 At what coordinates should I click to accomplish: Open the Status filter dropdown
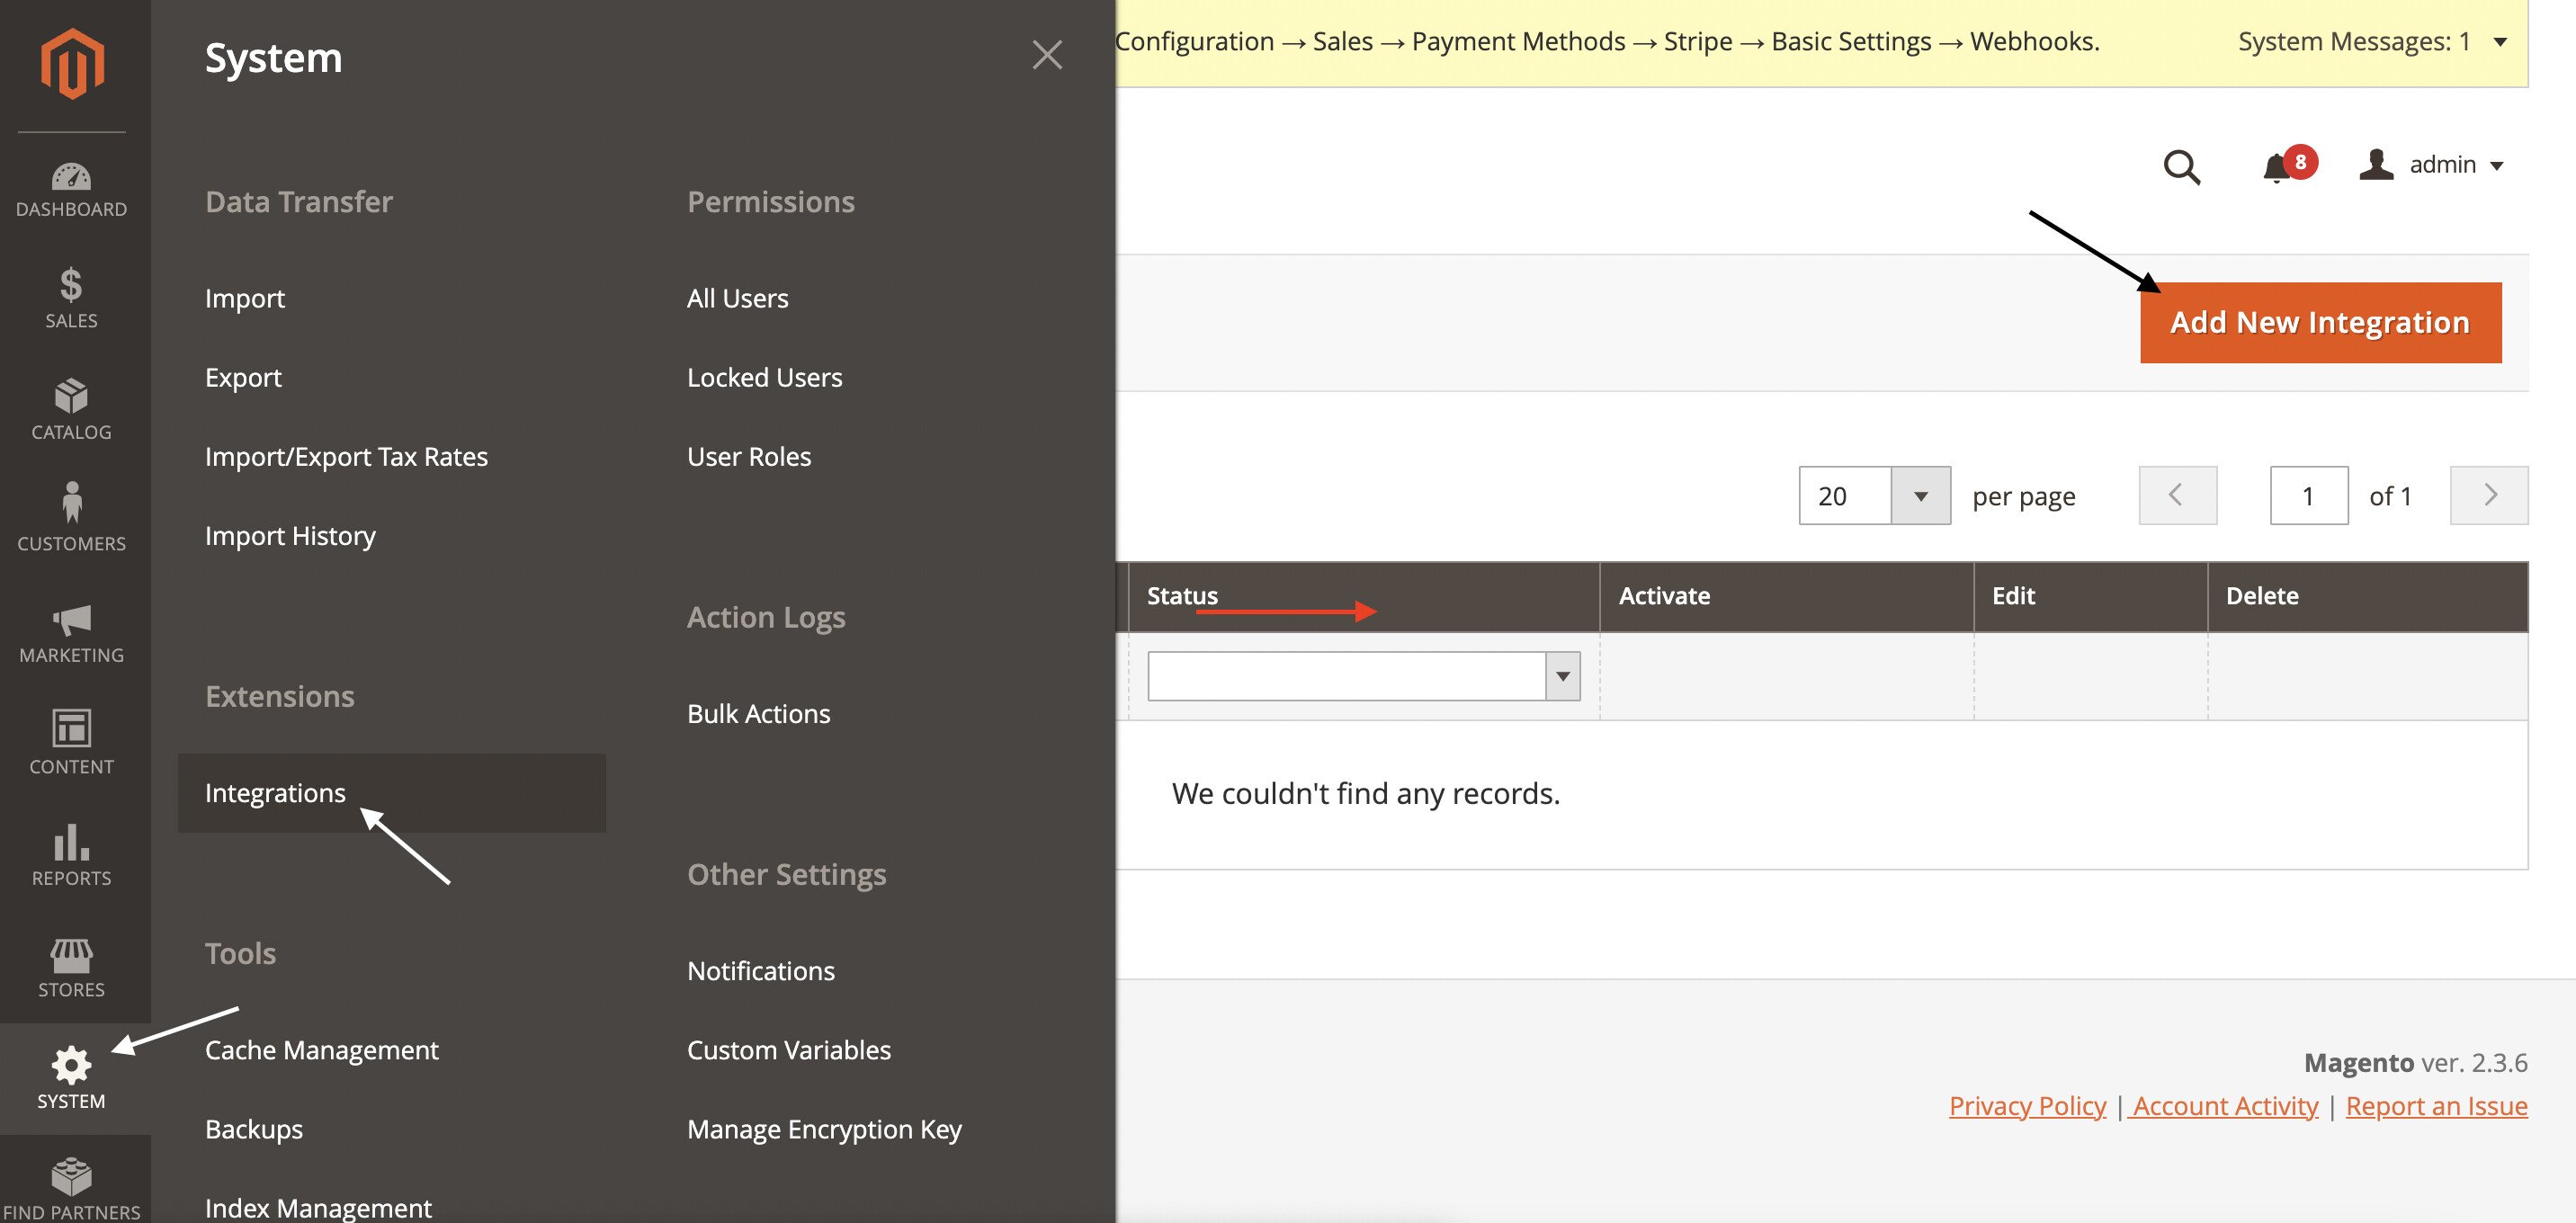click(x=1363, y=676)
